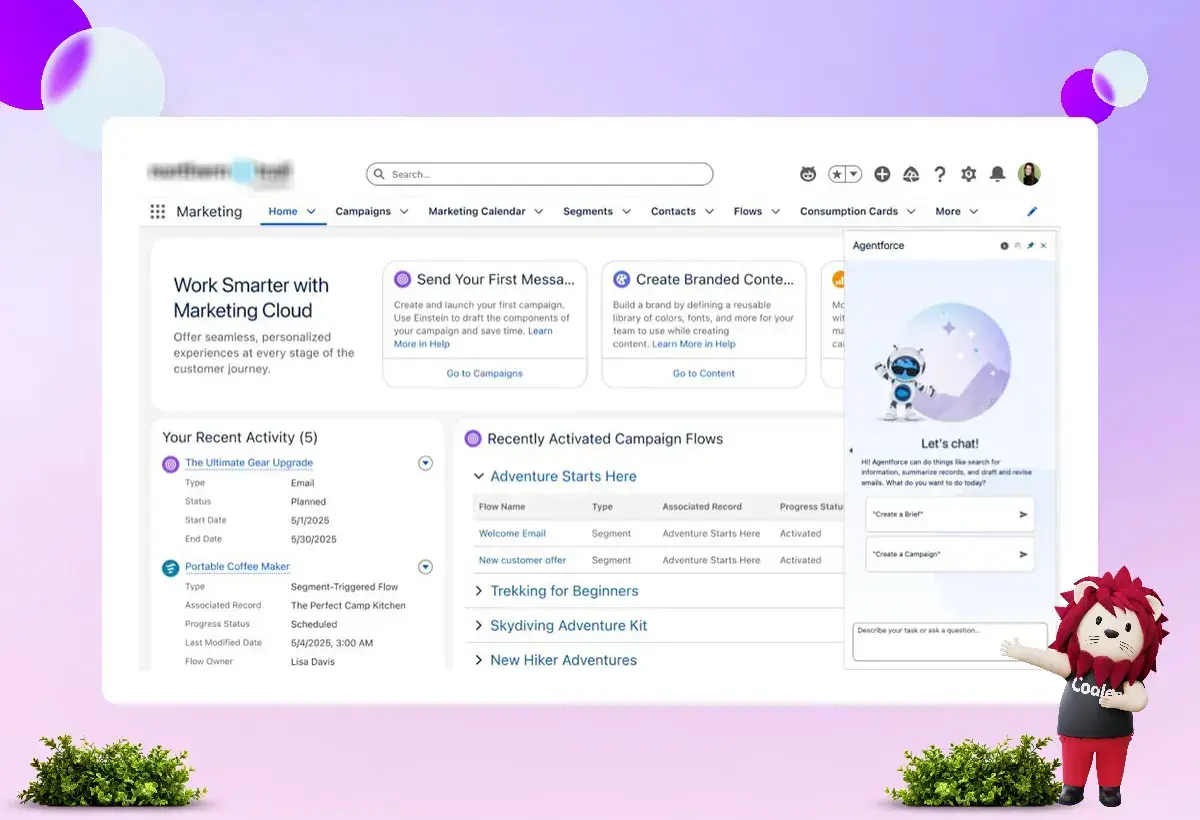Send the "Create a Brief" prompt
The image size is (1200, 820).
point(1023,515)
